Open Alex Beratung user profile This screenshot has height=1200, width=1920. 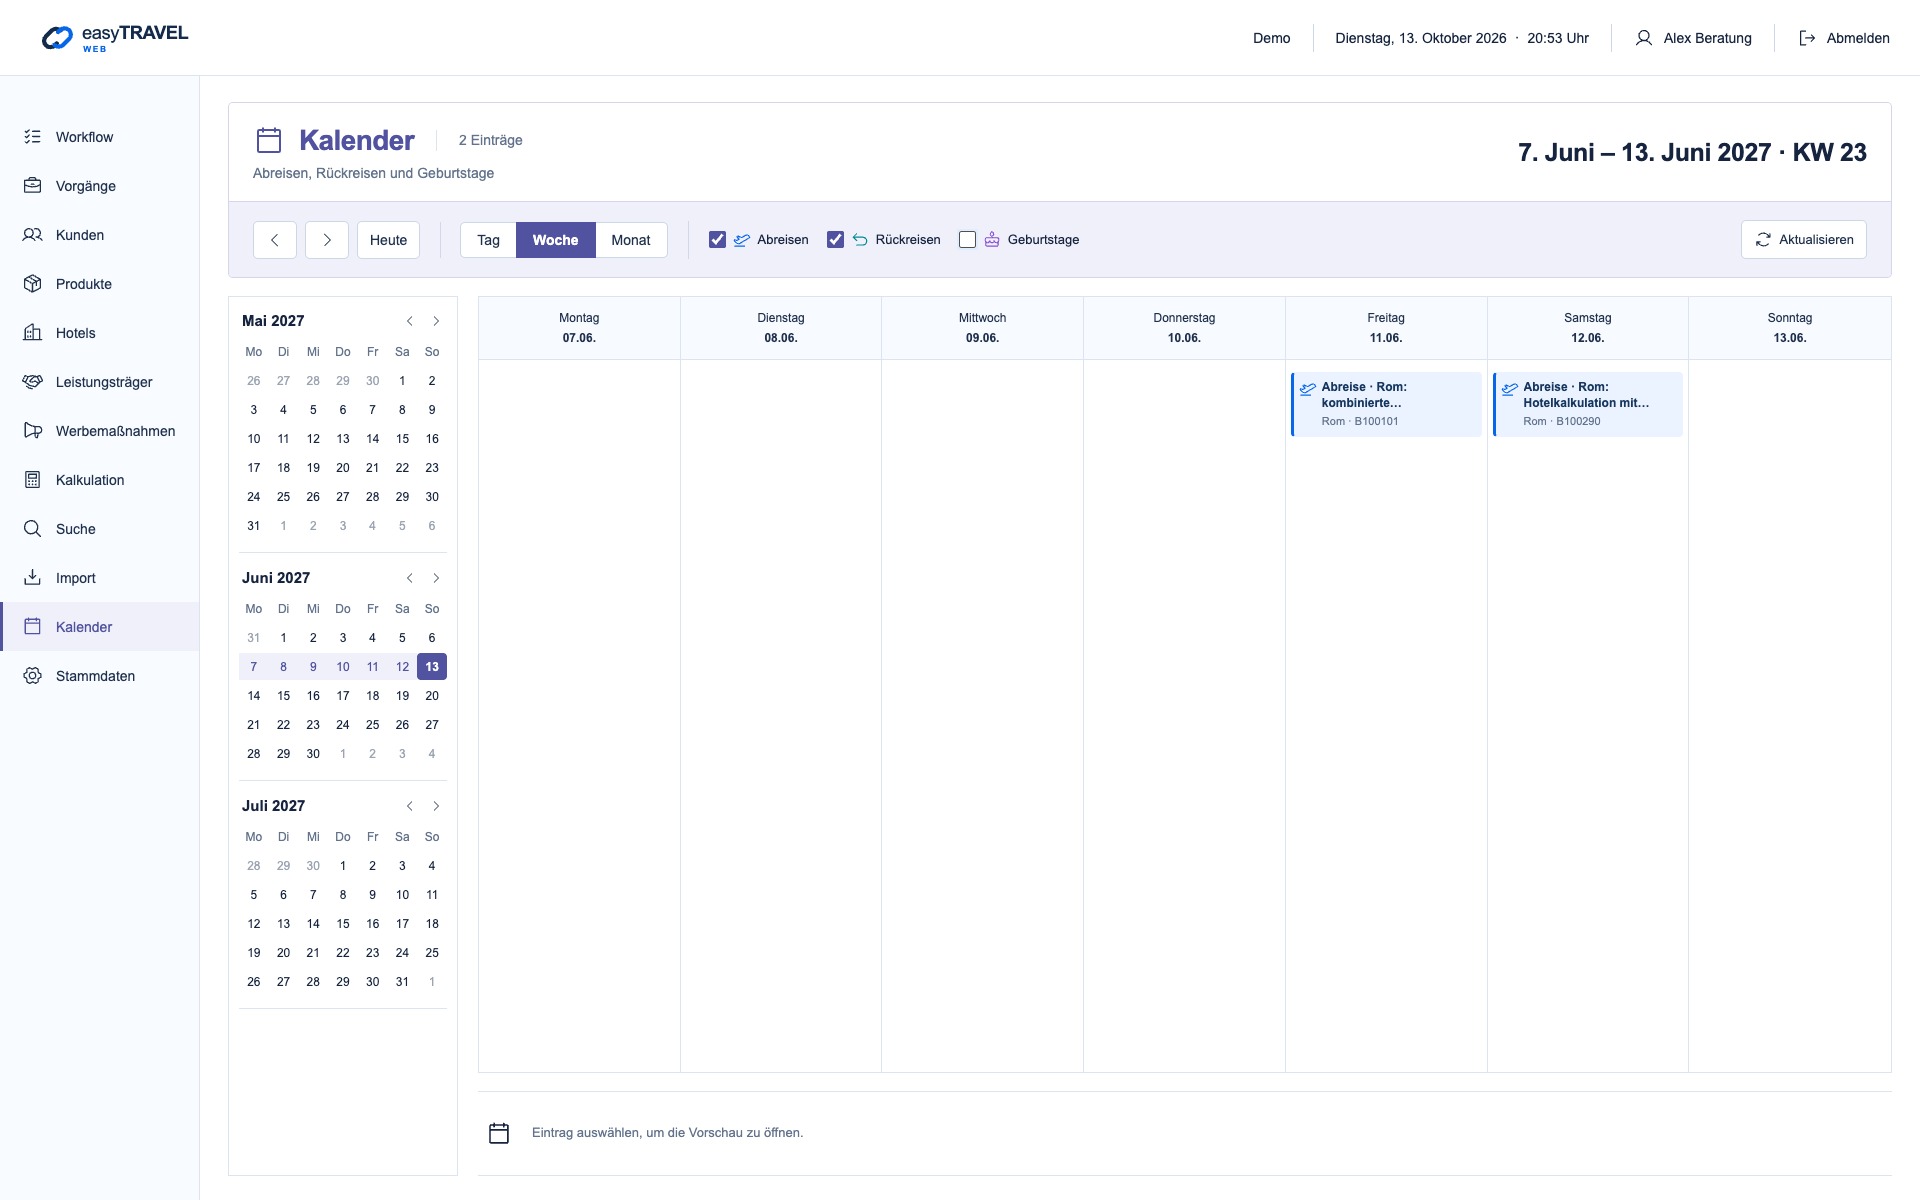click(x=1693, y=38)
